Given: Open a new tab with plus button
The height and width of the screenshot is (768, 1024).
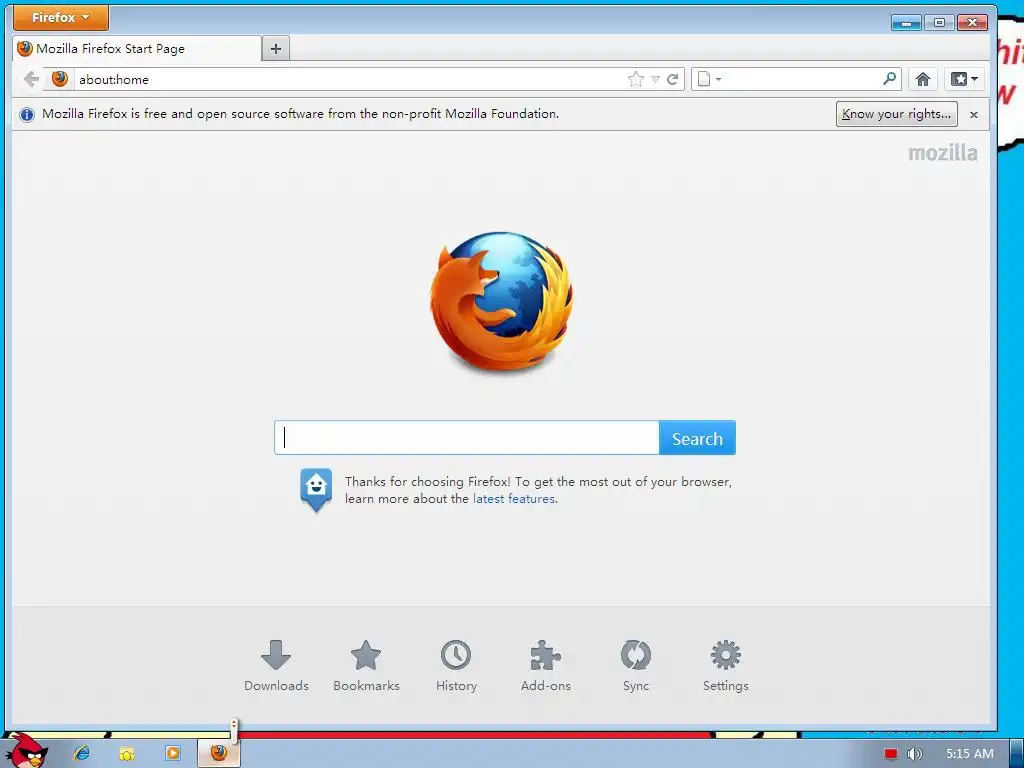Looking at the screenshot, I should tap(276, 48).
